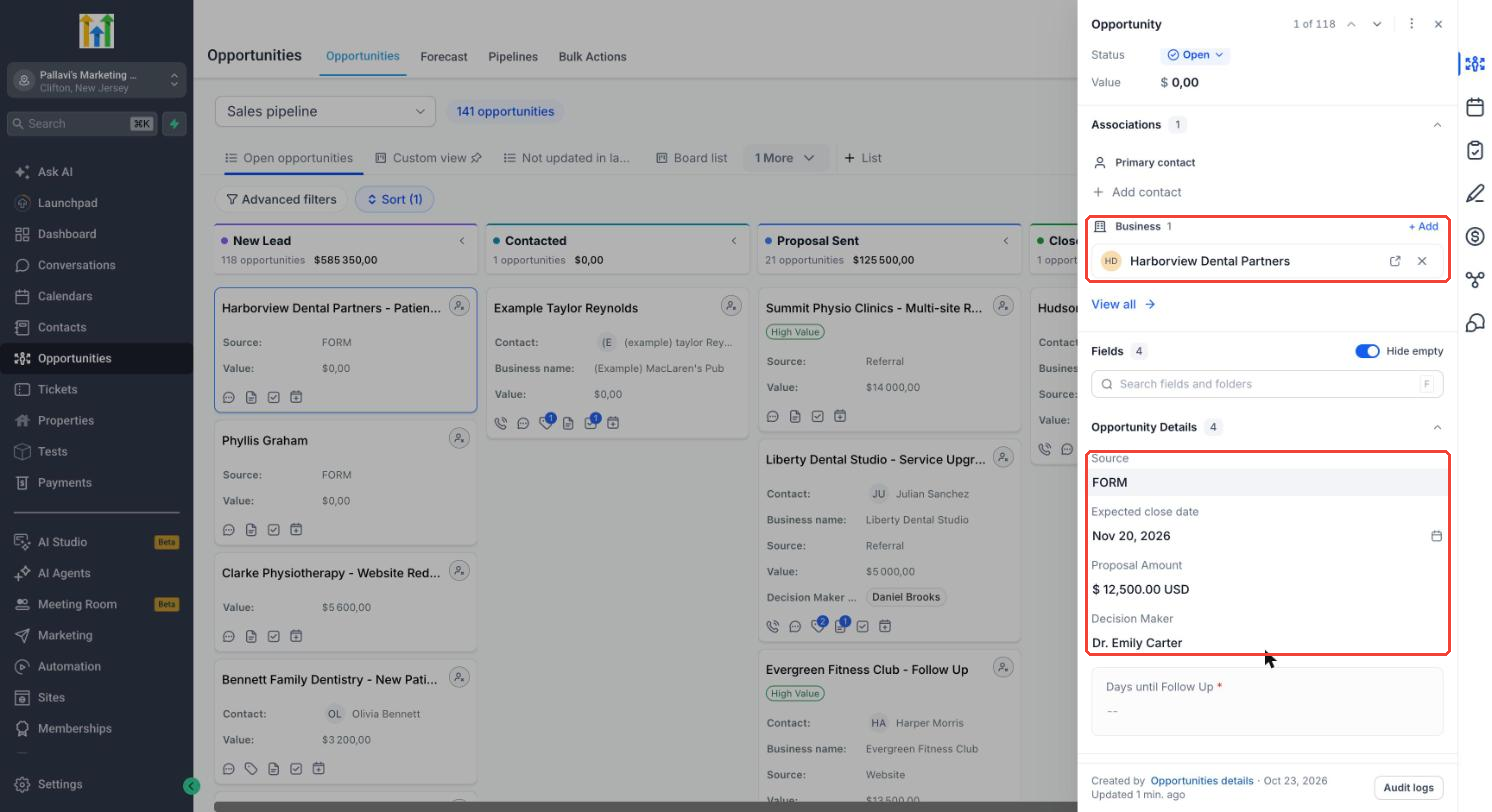Open the phone icon on Example Taylor Reynolds card
Viewport: 1492px width, 812px height.
click(501, 423)
